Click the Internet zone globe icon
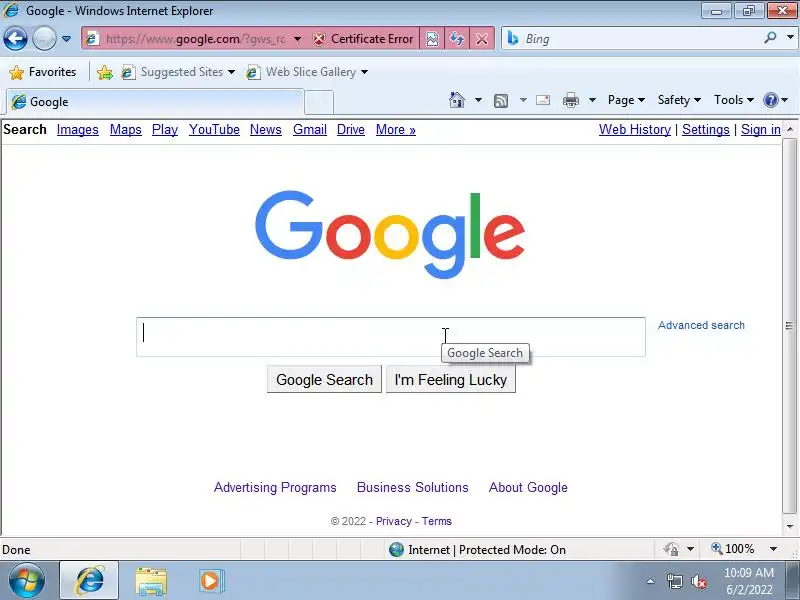800x600 pixels. coord(396,549)
